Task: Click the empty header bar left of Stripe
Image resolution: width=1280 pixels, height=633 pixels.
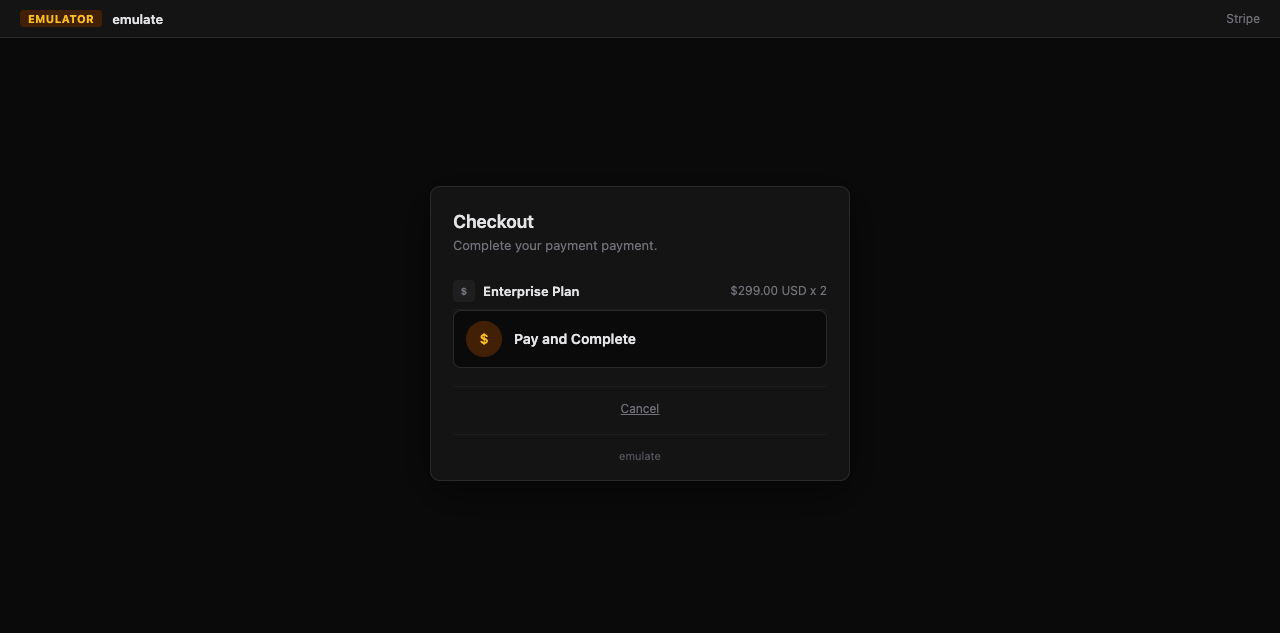Action: pyautogui.click(x=700, y=19)
